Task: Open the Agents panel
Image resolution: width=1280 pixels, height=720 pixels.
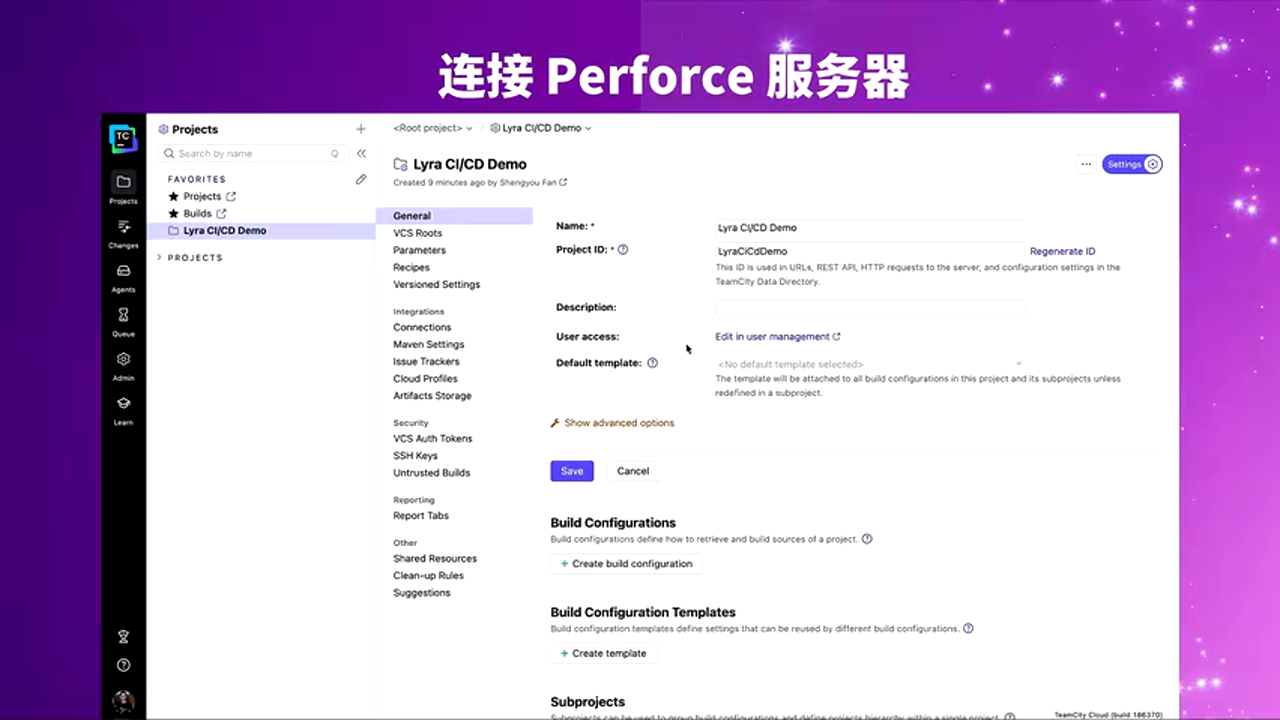Action: [x=123, y=277]
